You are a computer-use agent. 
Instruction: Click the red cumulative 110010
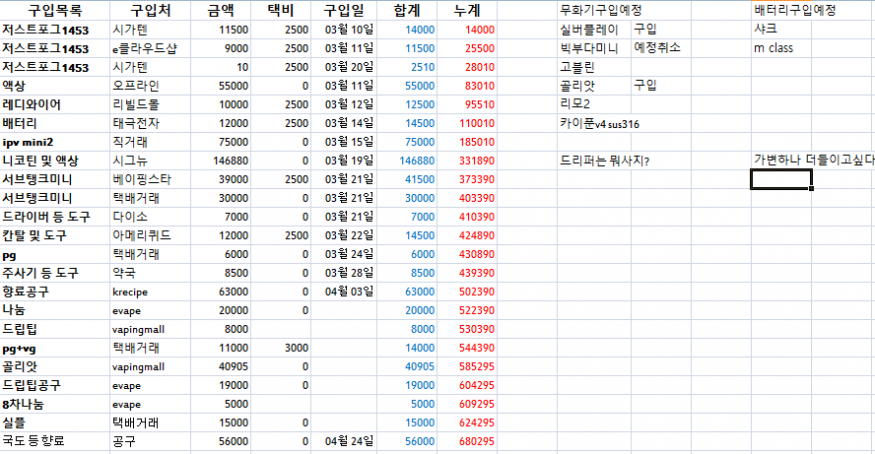(467, 123)
